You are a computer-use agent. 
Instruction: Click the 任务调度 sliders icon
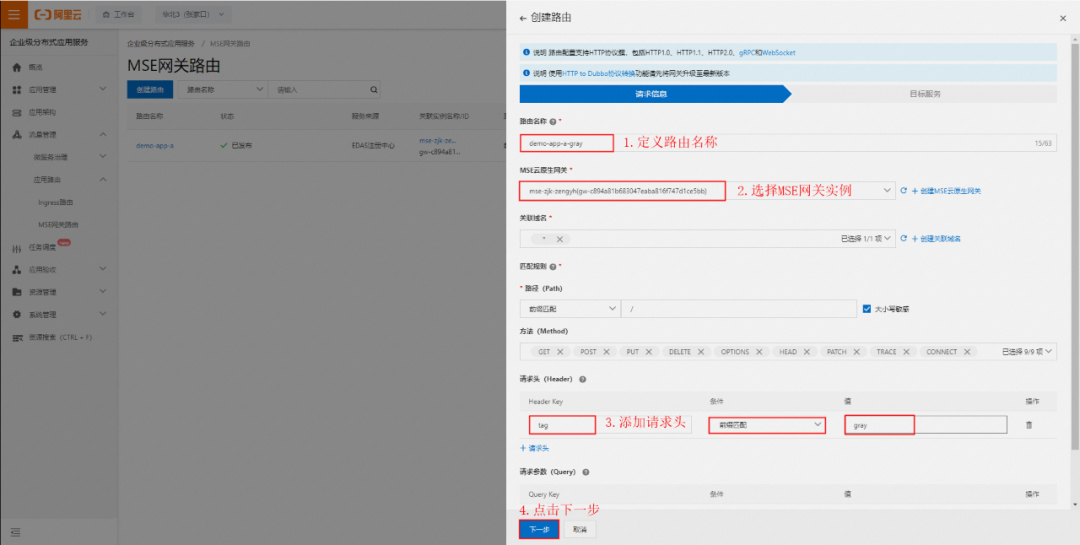tap(17, 247)
